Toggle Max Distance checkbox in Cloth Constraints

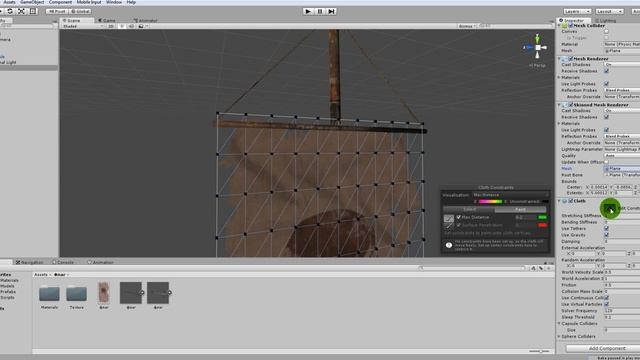point(458,217)
